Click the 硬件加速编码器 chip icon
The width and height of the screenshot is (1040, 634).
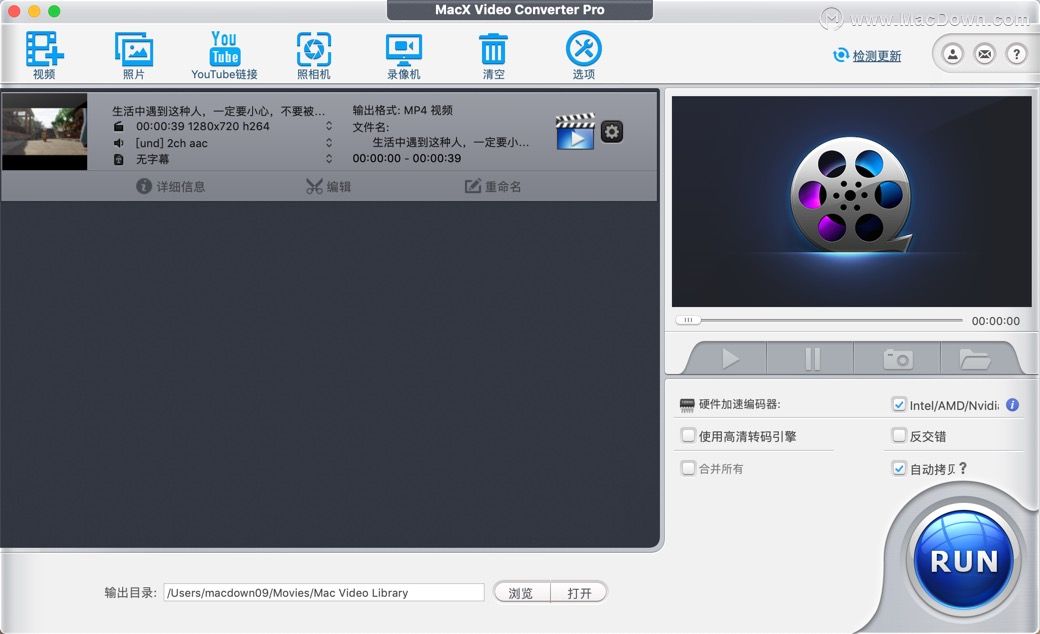tap(687, 405)
